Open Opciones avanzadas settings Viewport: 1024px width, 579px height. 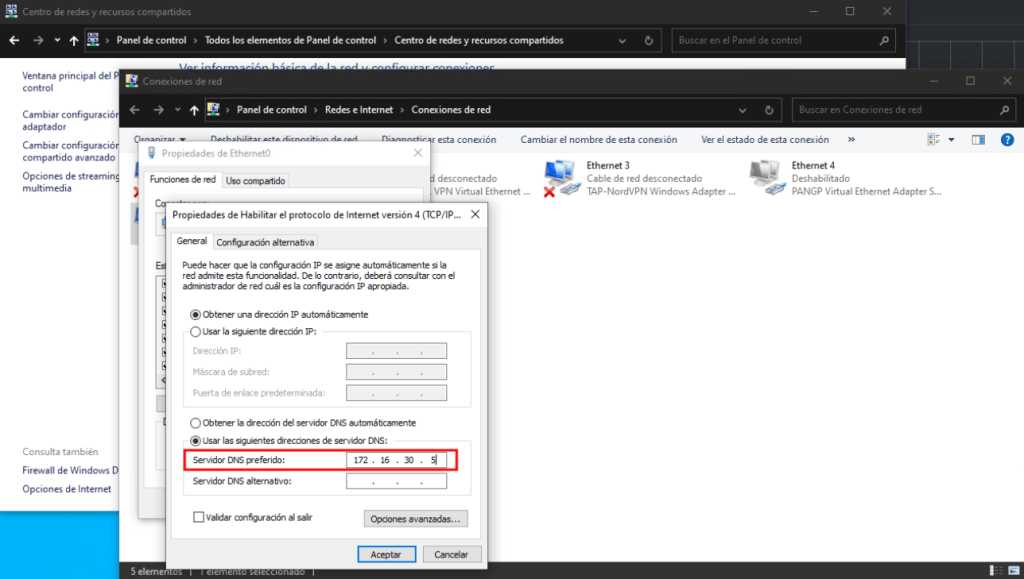[415, 518]
